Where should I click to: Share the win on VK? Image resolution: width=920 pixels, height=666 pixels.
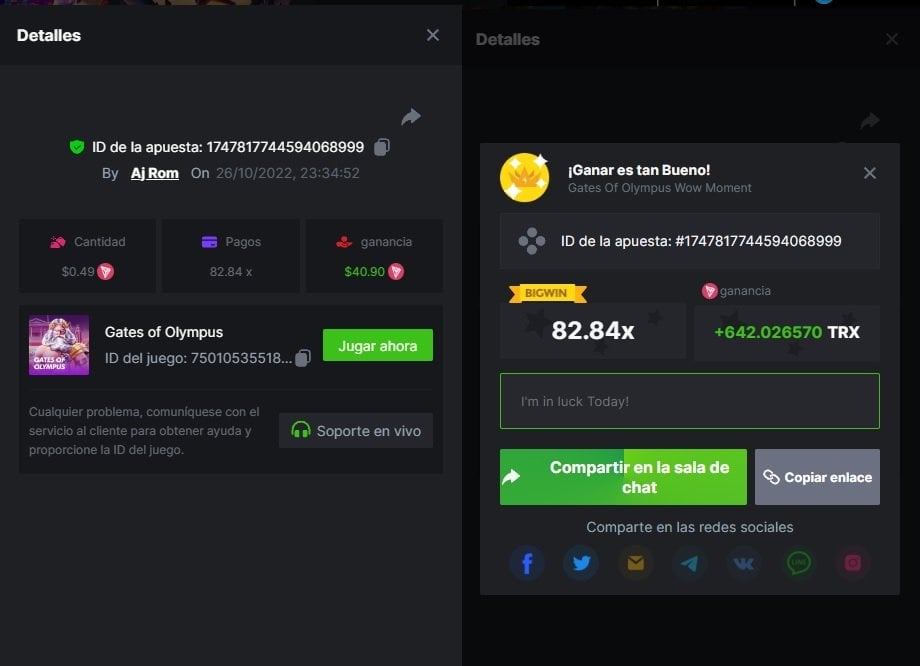pos(743,563)
